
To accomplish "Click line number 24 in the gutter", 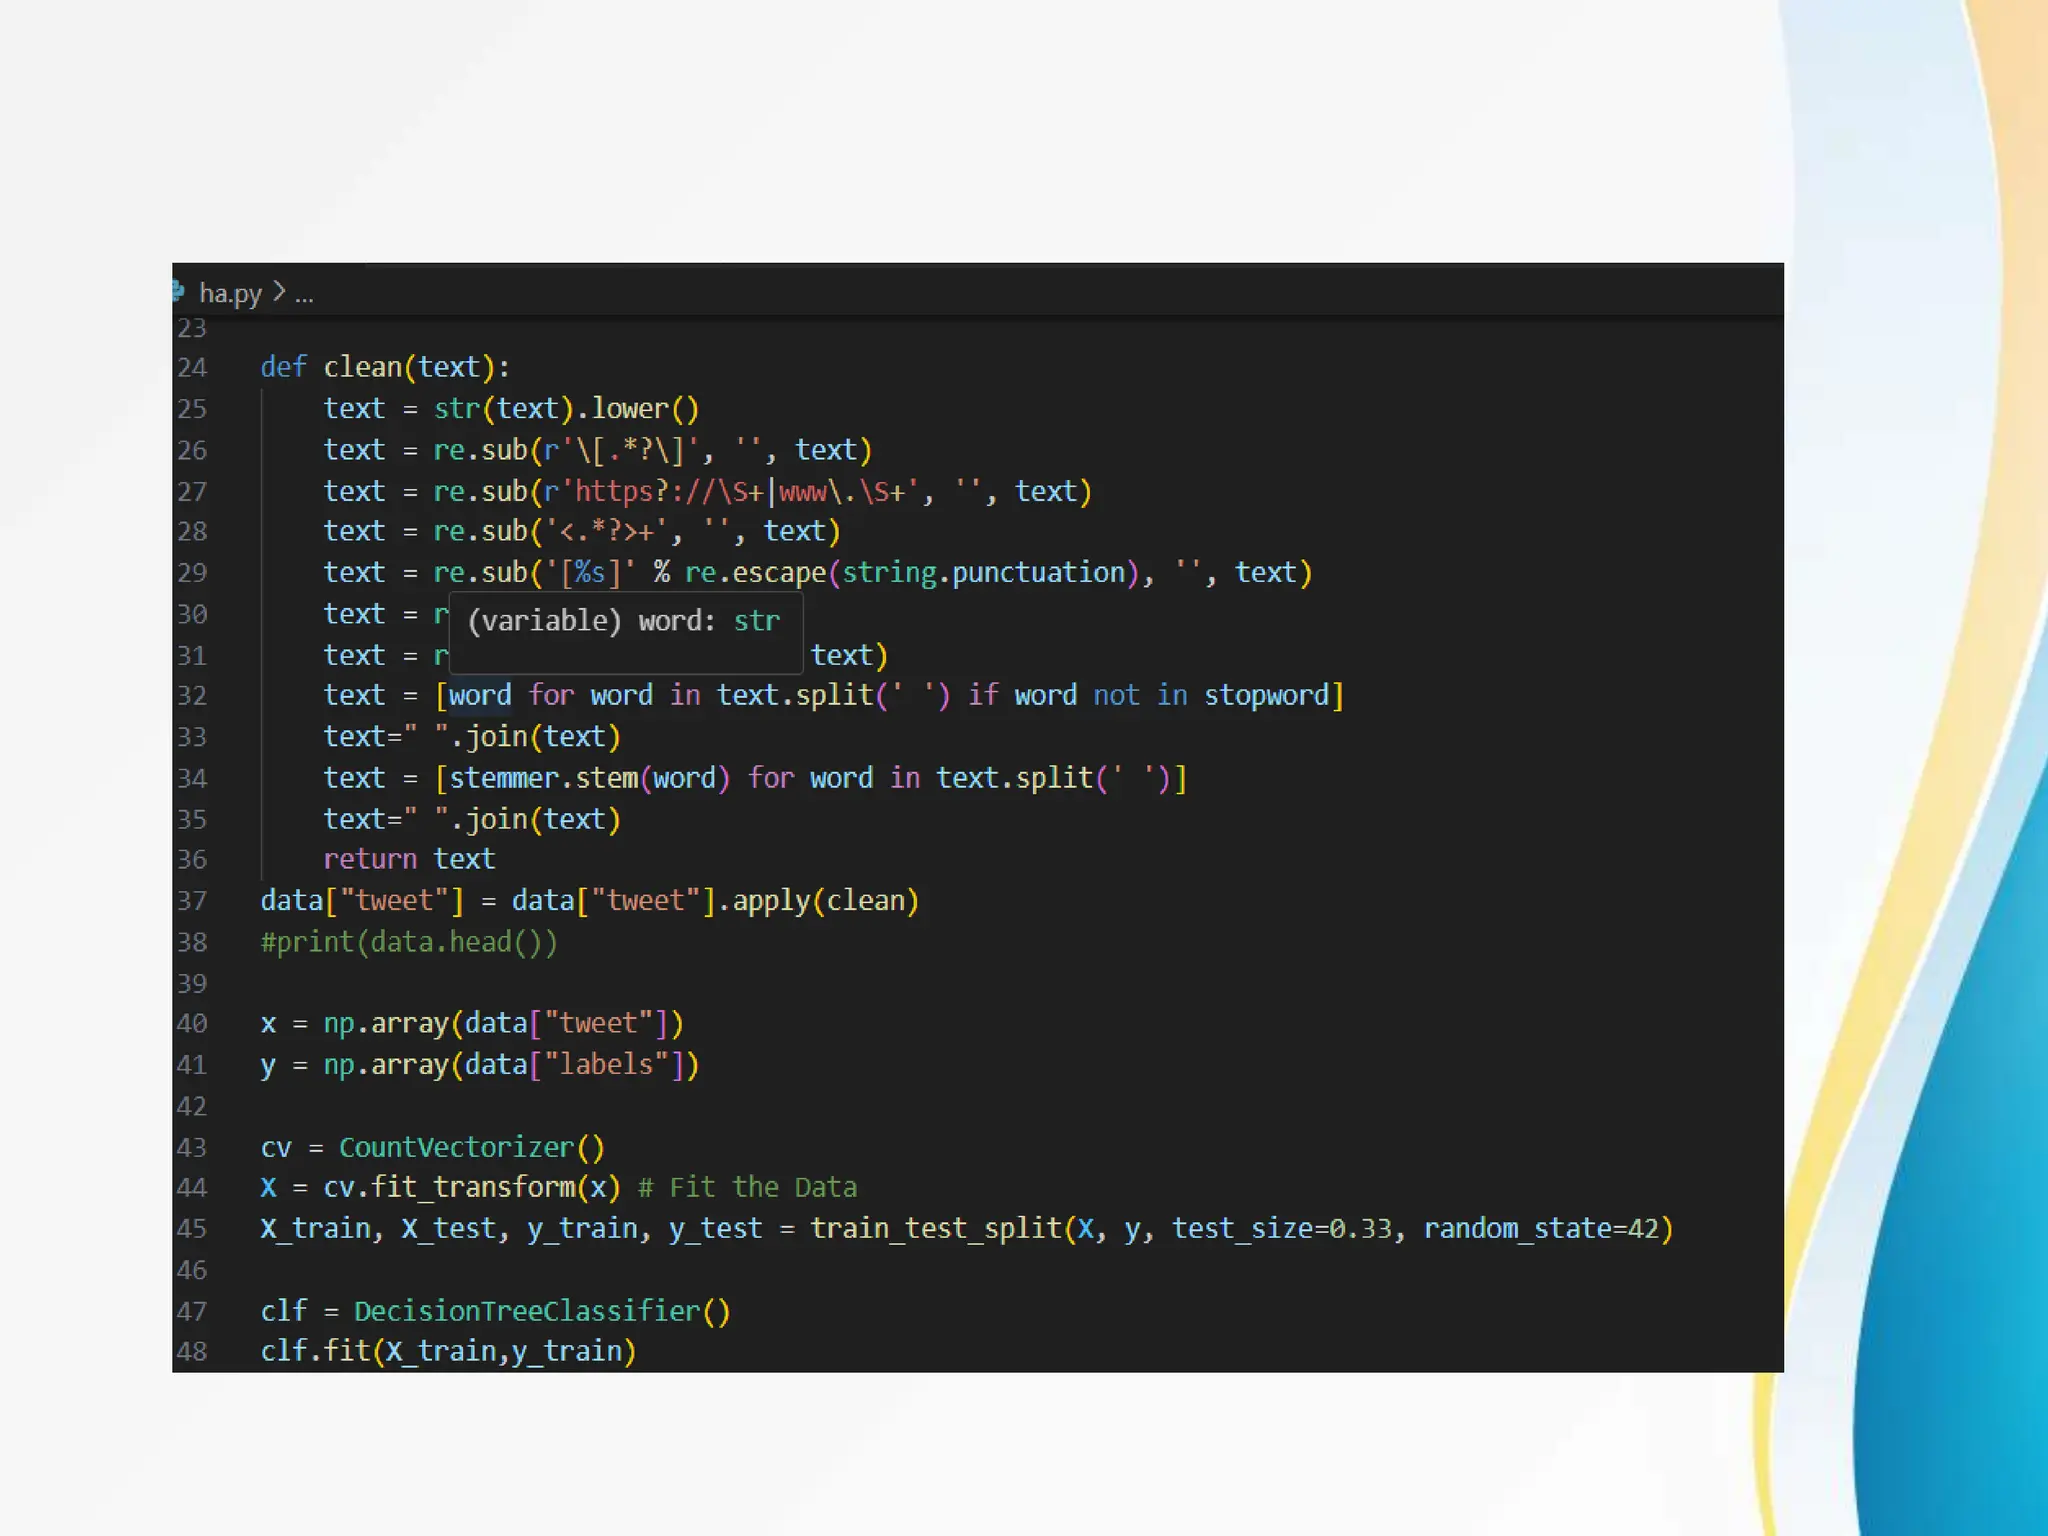I will [x=192, y=368].
